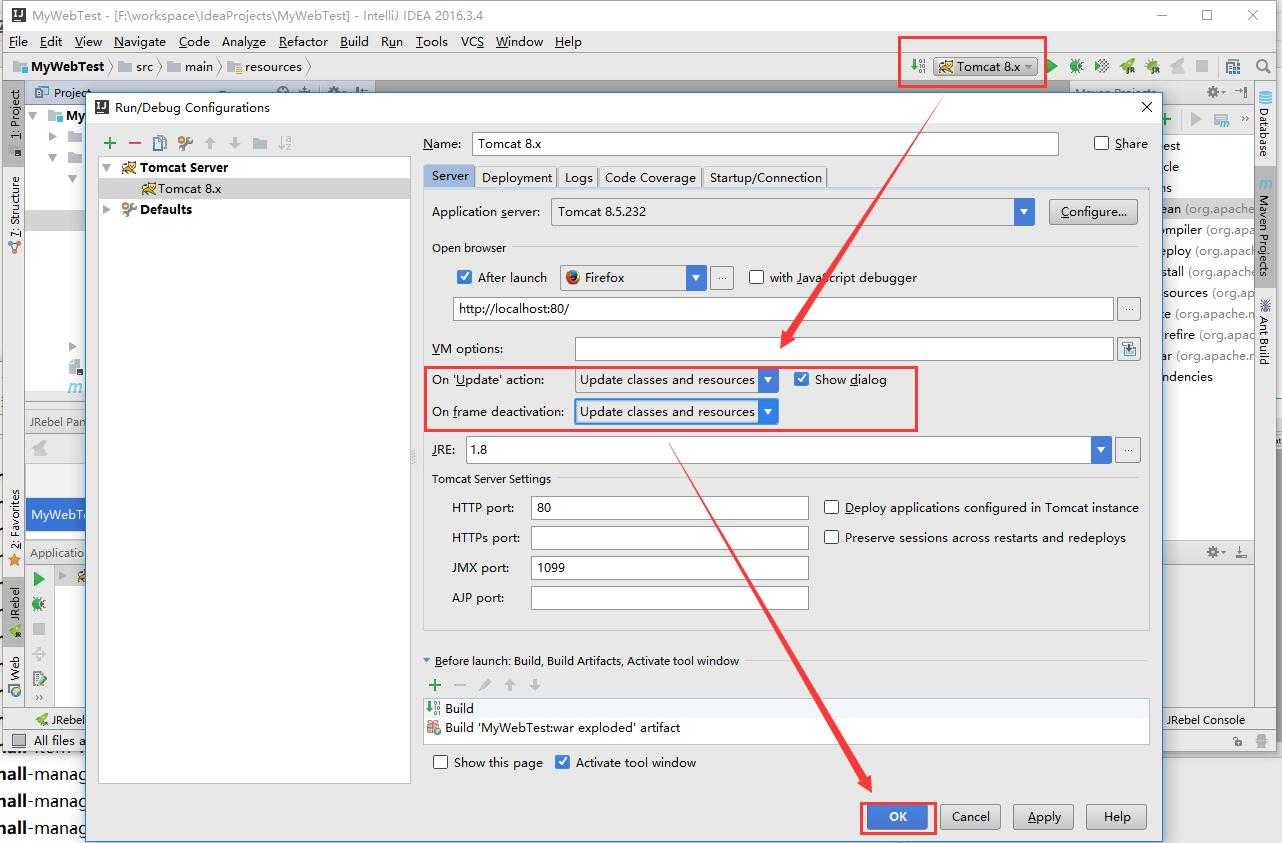Click the Apply button

click(x=1044, y=817)
